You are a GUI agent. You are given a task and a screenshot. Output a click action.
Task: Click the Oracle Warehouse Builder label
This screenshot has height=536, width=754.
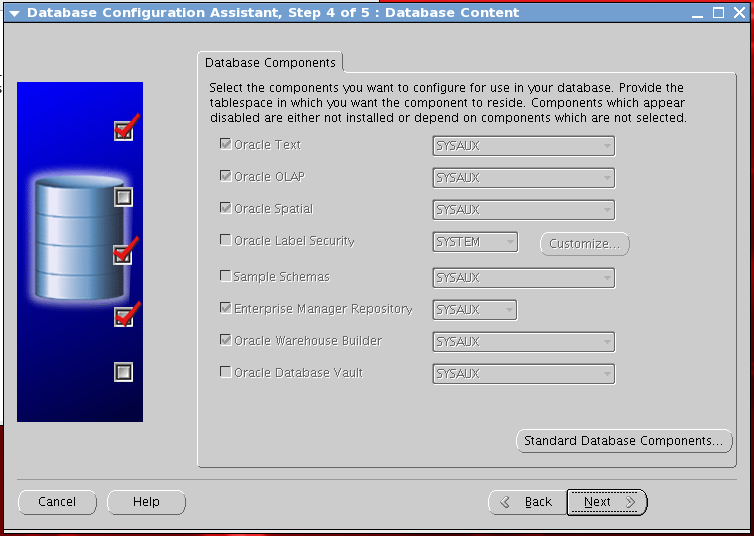click(x=308, y=340)
